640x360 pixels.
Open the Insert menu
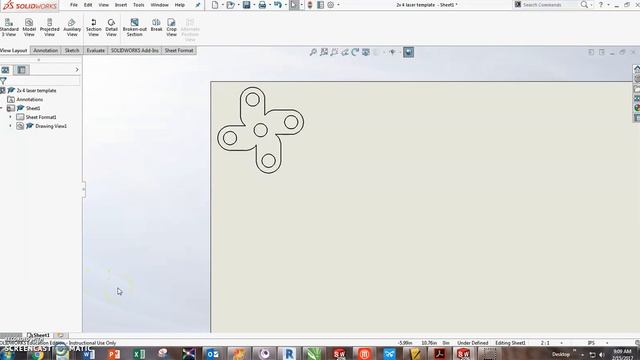pyautogui.click(x=120, y=5)
